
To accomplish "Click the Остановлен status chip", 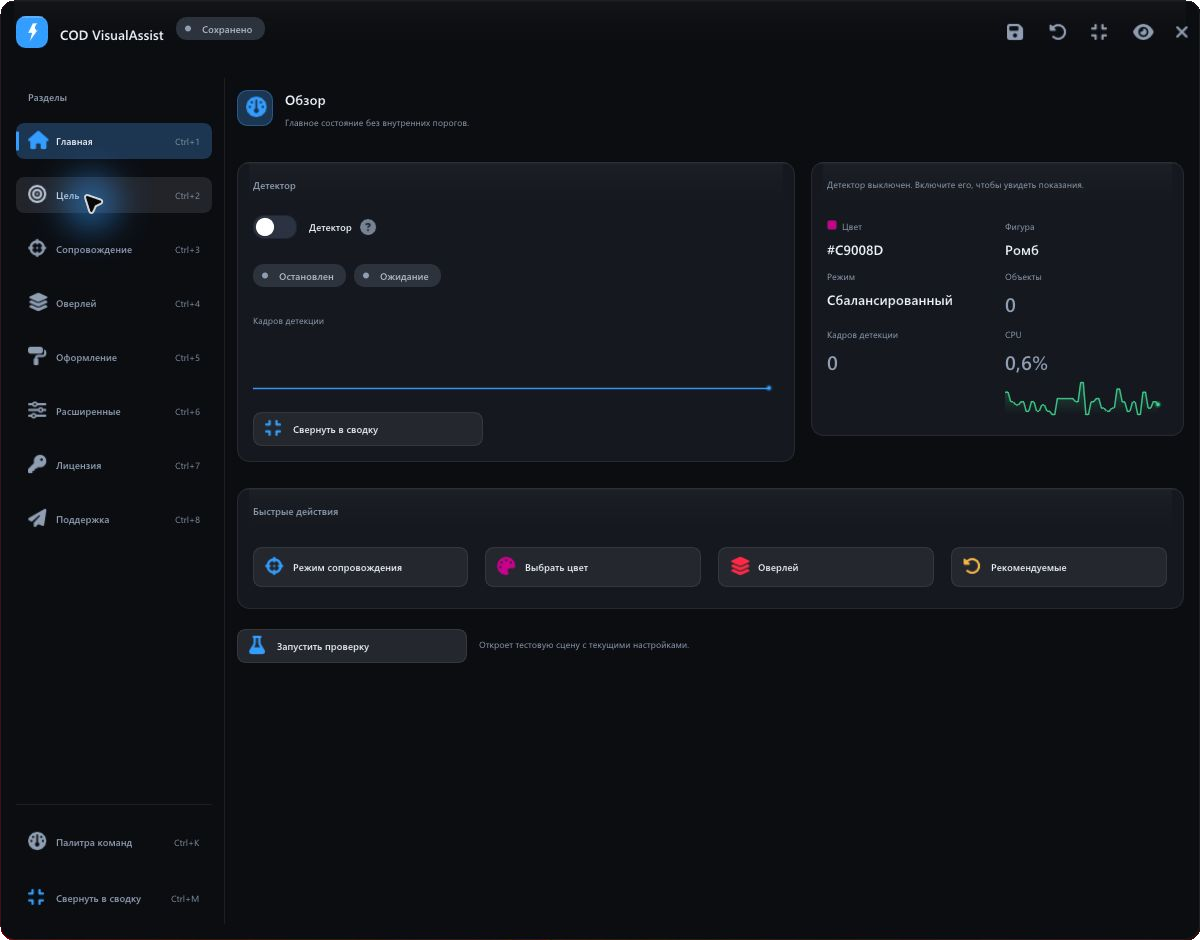I will tap(300, 276).
